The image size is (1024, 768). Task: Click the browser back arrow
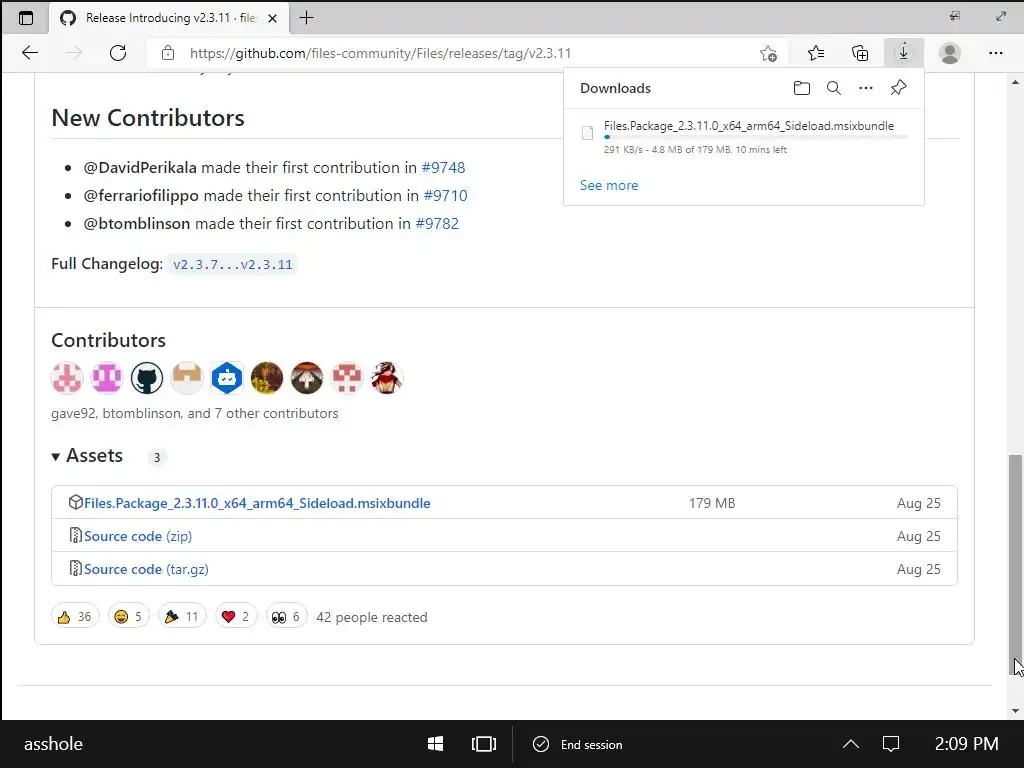pyautogui.click(x=30, y=53)
